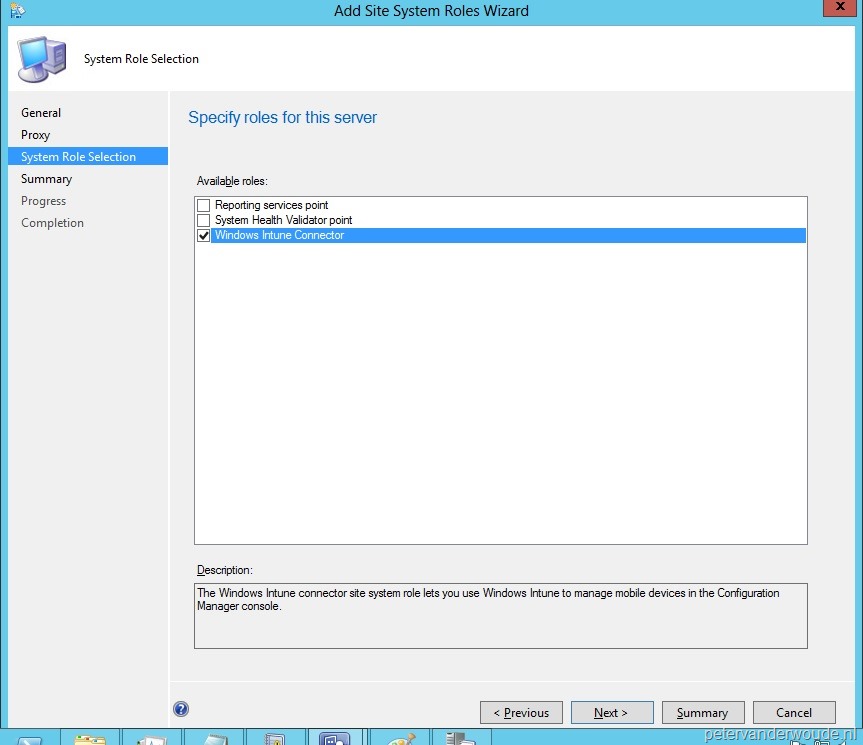Open File Explorer from the taskbar
Screen dimensions: 863x745
tap(90, 738)
